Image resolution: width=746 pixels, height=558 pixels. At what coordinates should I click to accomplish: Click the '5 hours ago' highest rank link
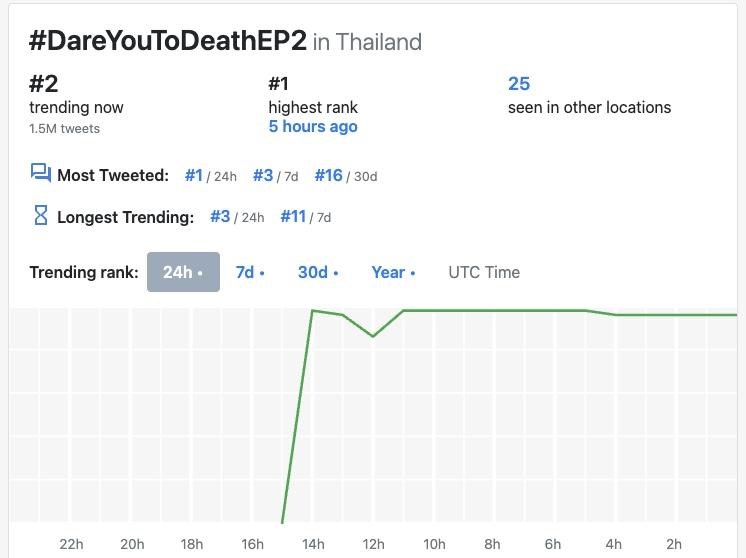coord(313,127)
